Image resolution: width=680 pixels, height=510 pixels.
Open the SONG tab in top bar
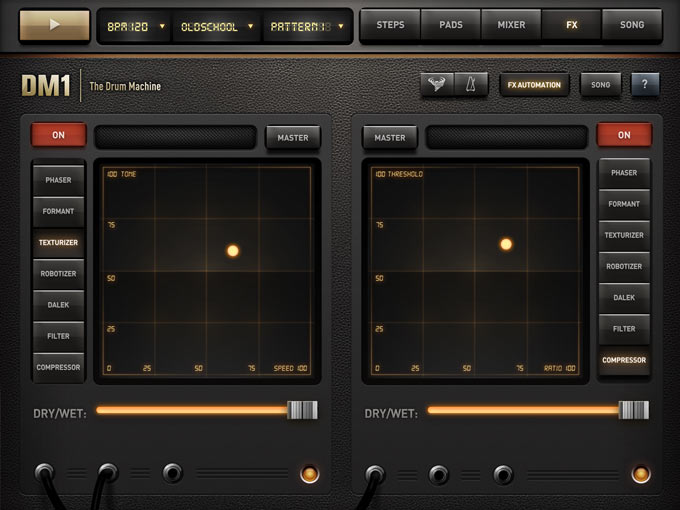click(x=632, y=25)
